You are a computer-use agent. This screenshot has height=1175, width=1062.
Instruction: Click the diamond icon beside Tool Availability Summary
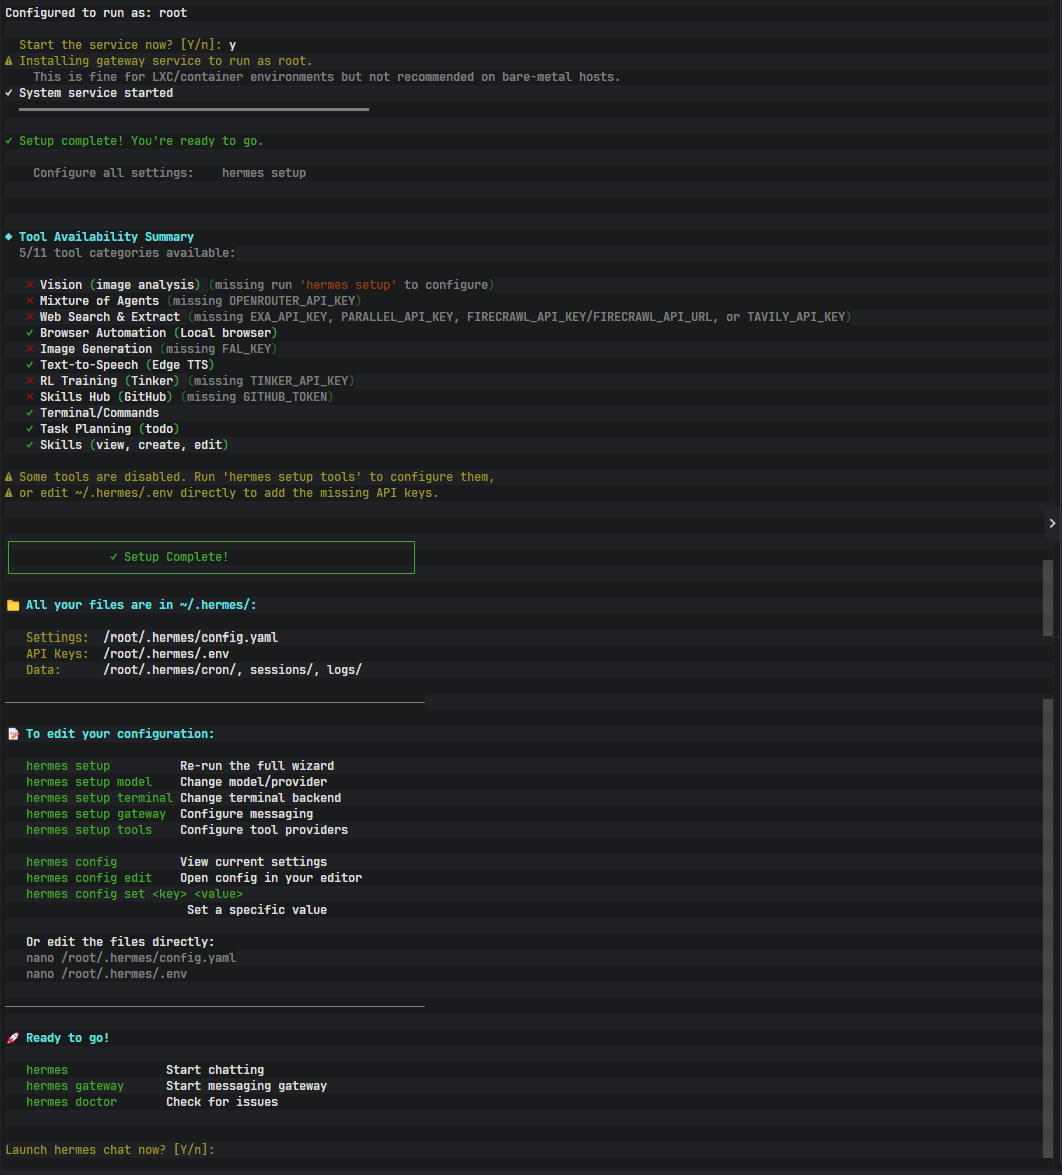(x=9, y=237)
